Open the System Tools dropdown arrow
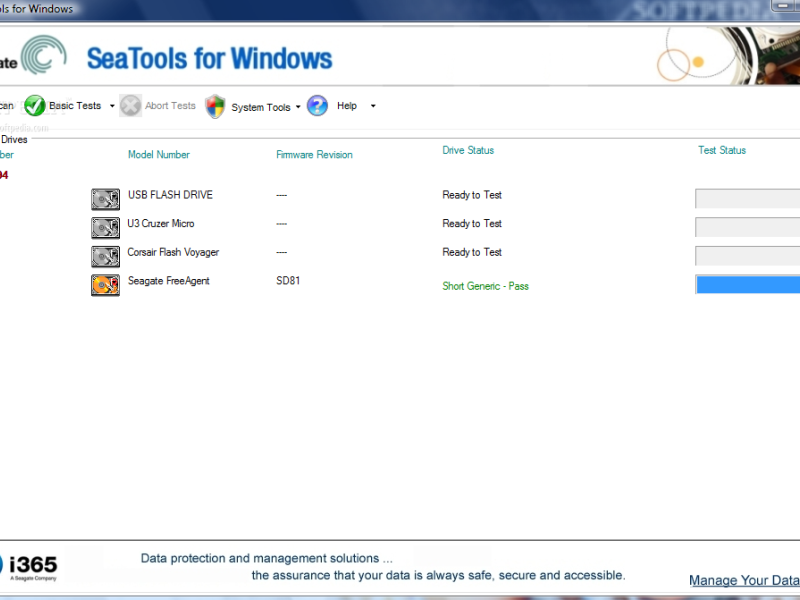This screenshot has width=800, height=600. pos(298,107)
